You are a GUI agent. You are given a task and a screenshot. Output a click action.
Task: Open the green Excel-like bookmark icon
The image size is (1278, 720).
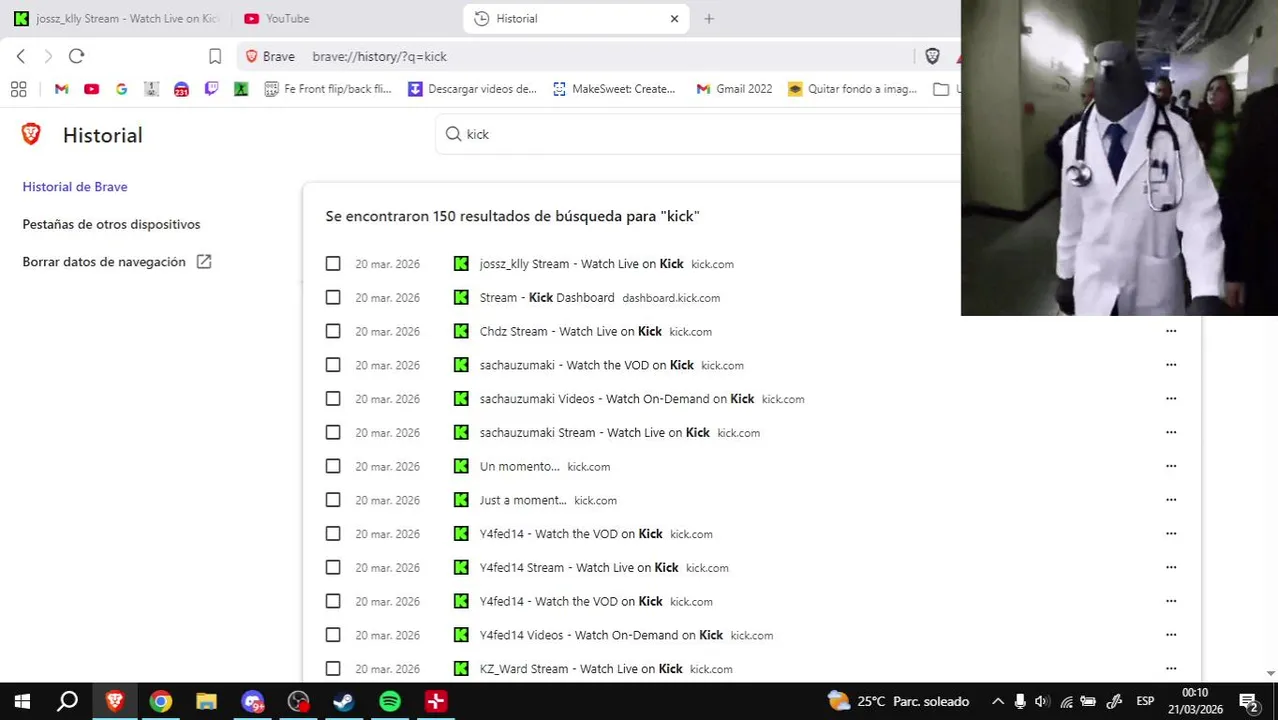[241, 89]
